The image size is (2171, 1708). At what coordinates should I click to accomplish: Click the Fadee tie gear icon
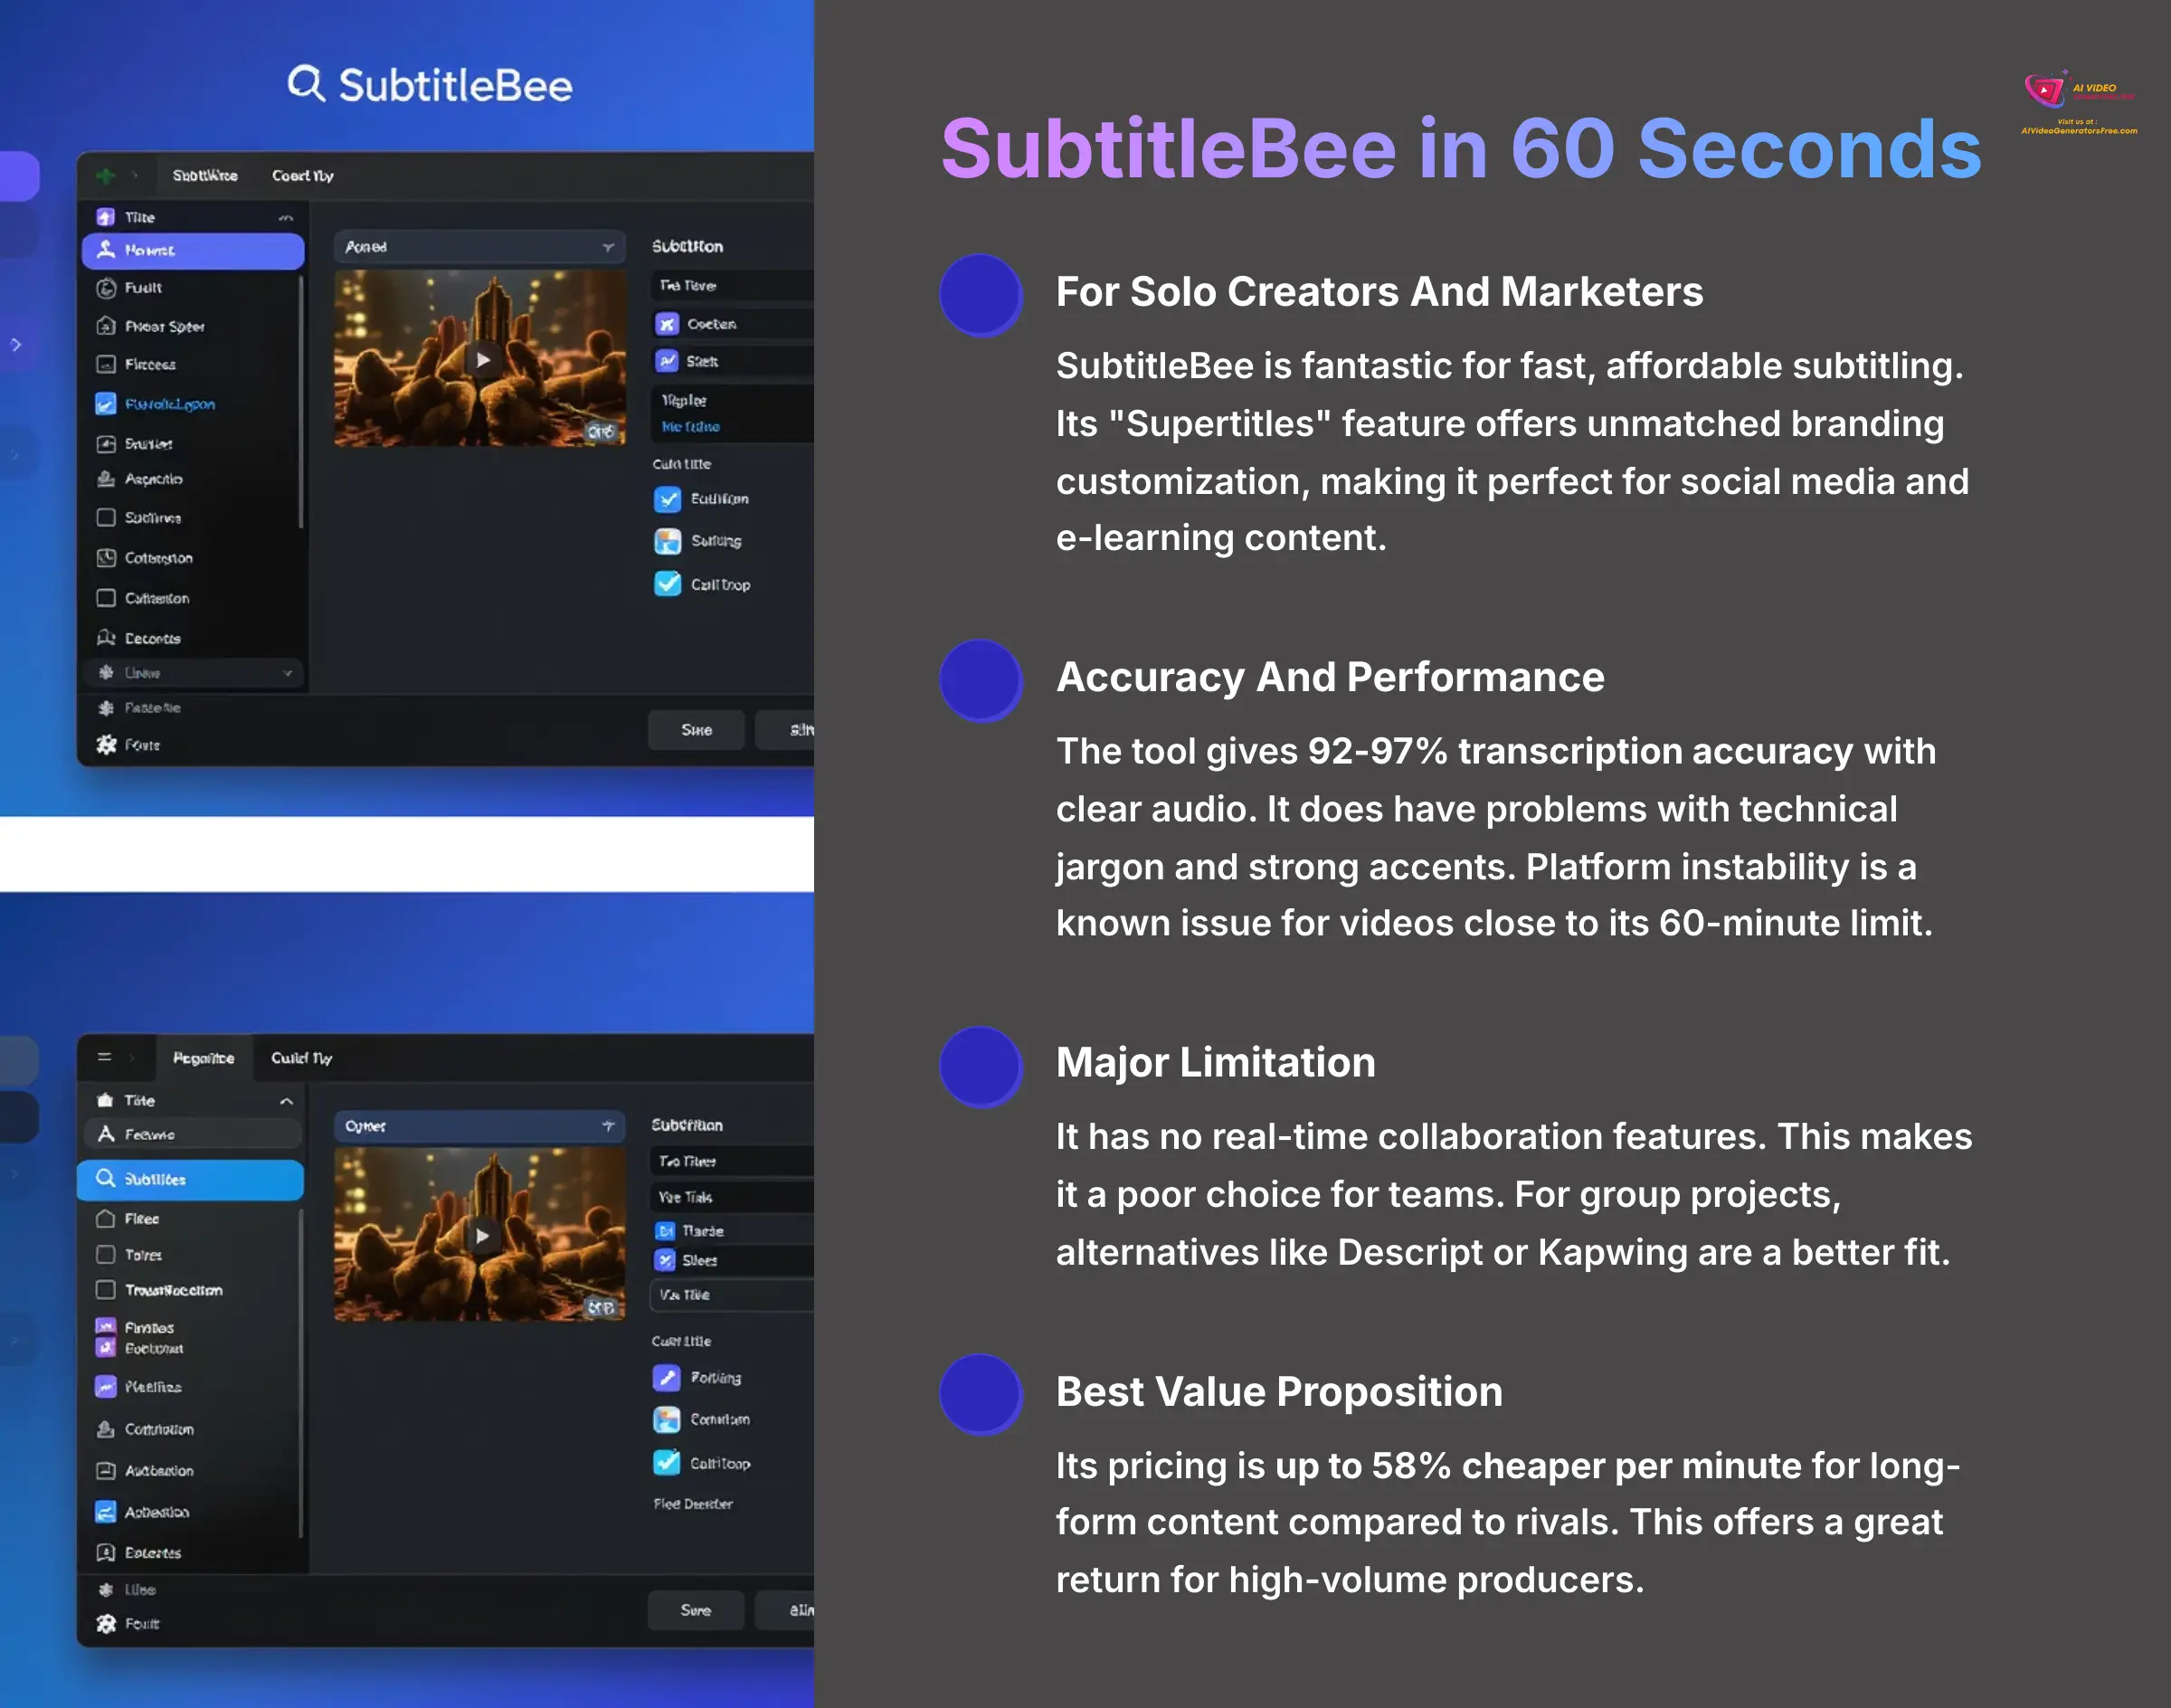point(106,708)
